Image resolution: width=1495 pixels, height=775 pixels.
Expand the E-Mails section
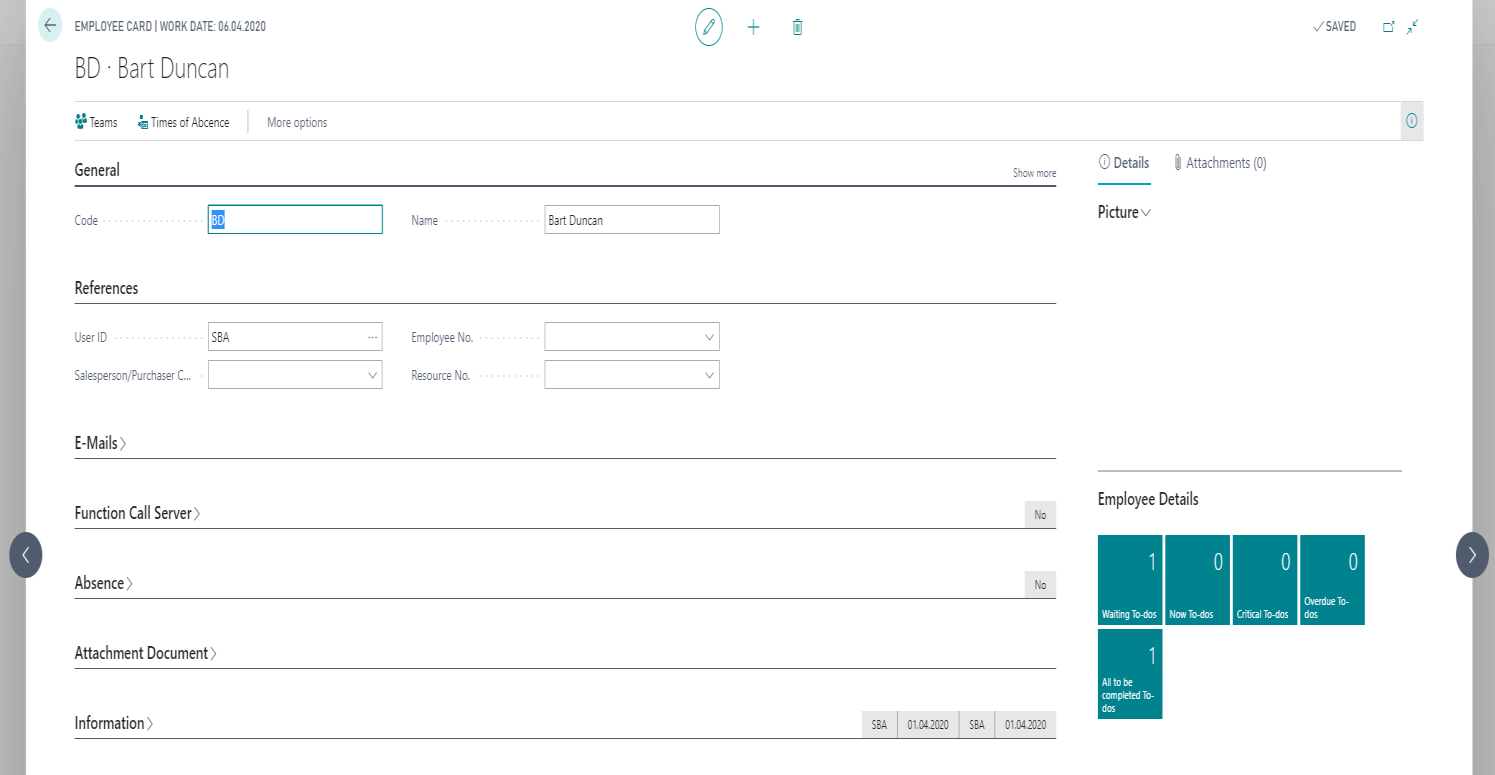101,442
